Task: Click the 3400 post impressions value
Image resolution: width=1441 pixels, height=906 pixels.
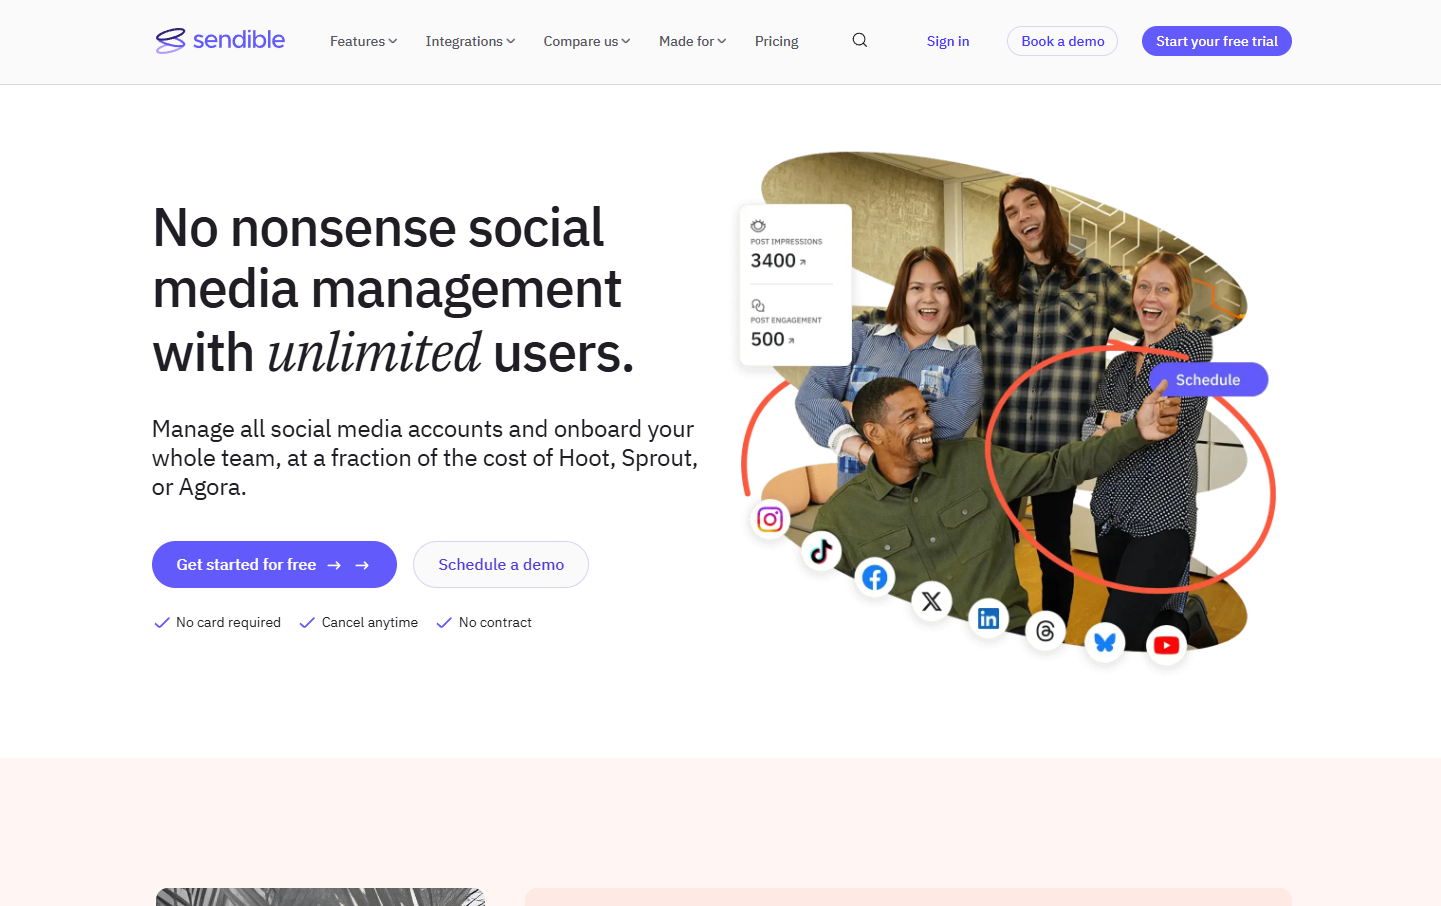Action: click(773, 260)
